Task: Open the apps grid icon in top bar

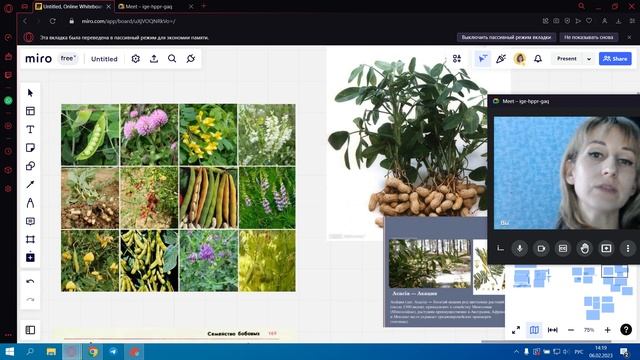Action: coord(457,59)
